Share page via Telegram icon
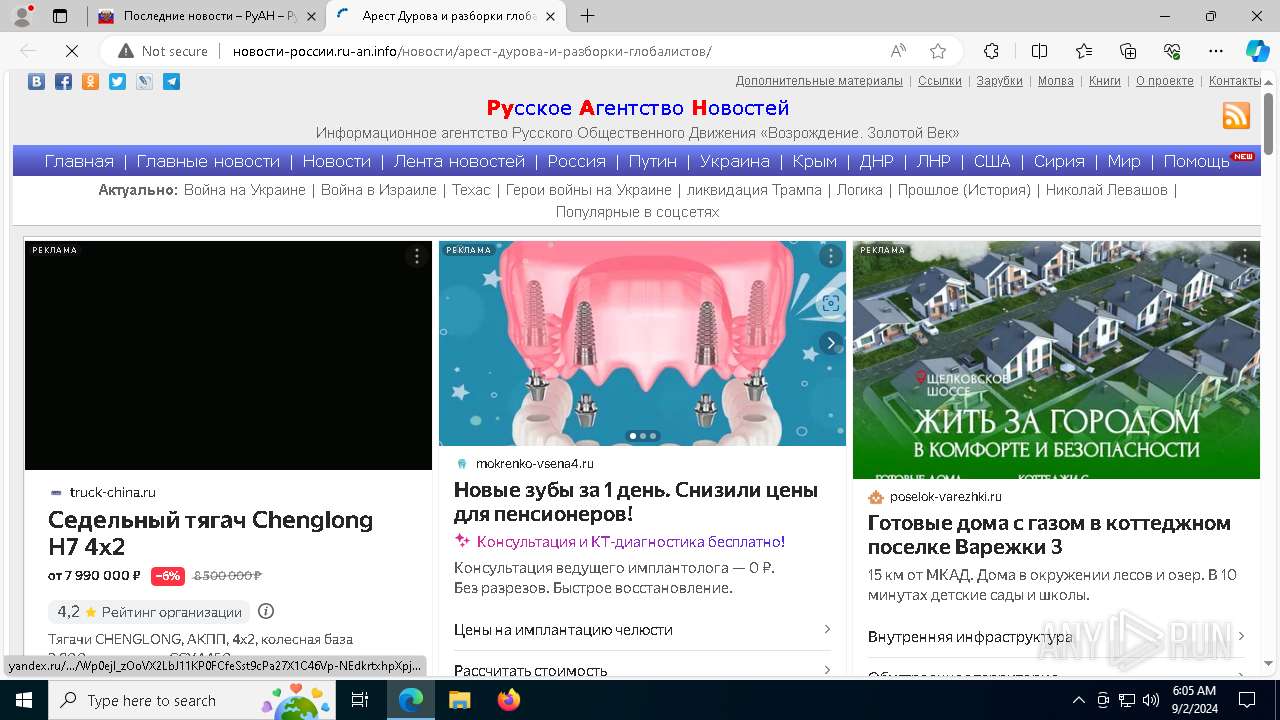 172,82
